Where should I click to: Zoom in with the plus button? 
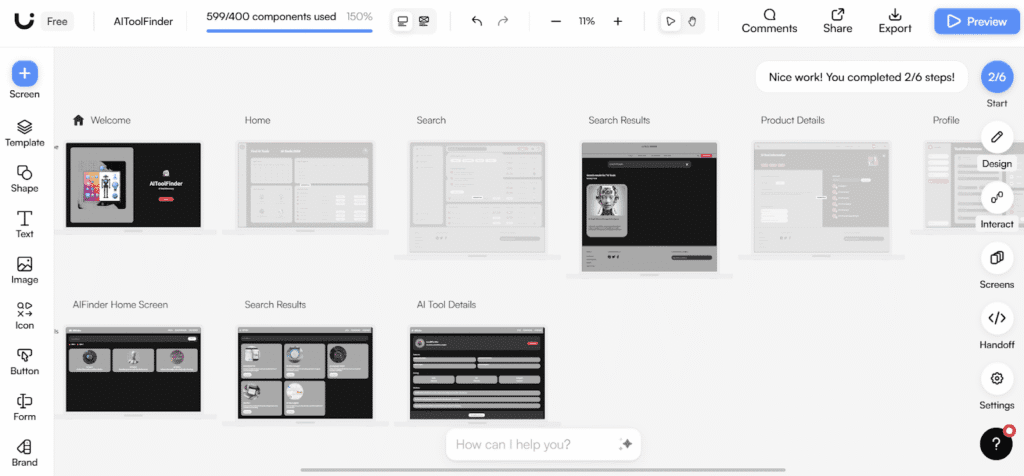617,21
